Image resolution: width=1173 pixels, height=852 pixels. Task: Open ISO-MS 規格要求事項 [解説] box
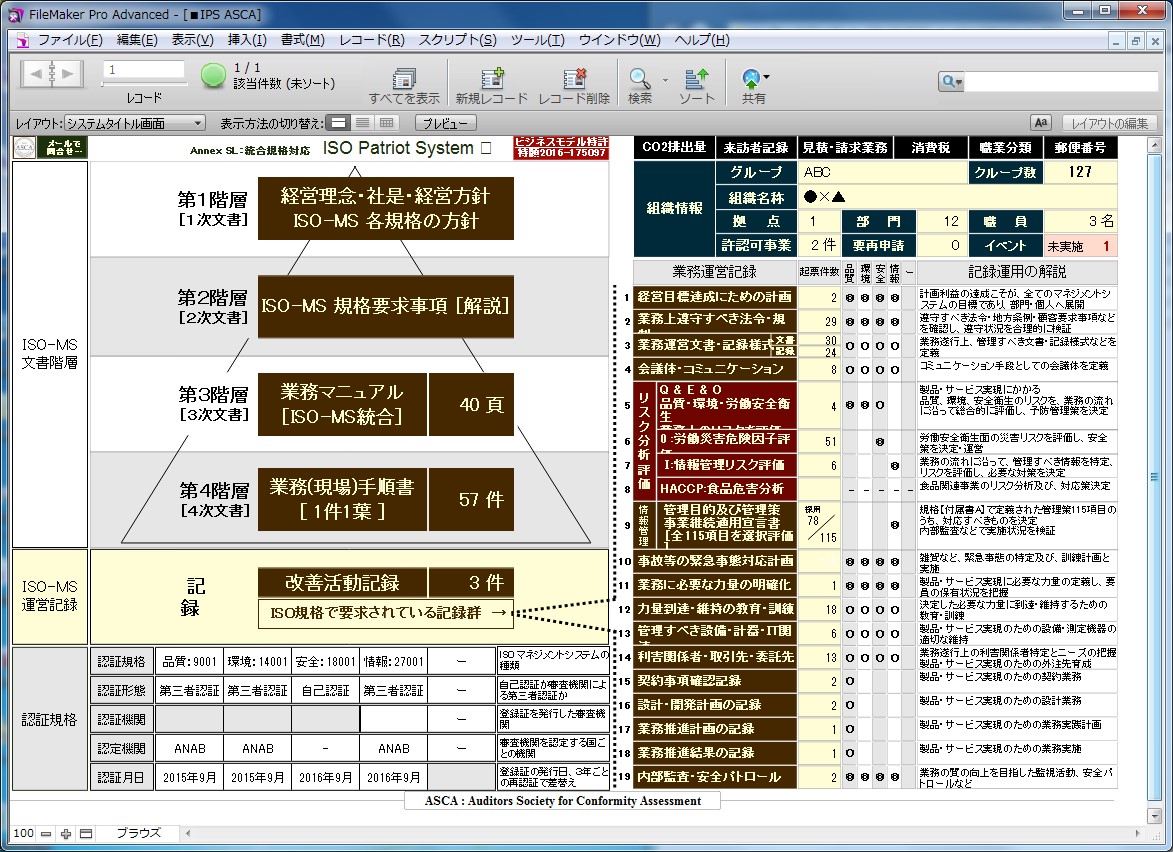[x=385, y=306]
